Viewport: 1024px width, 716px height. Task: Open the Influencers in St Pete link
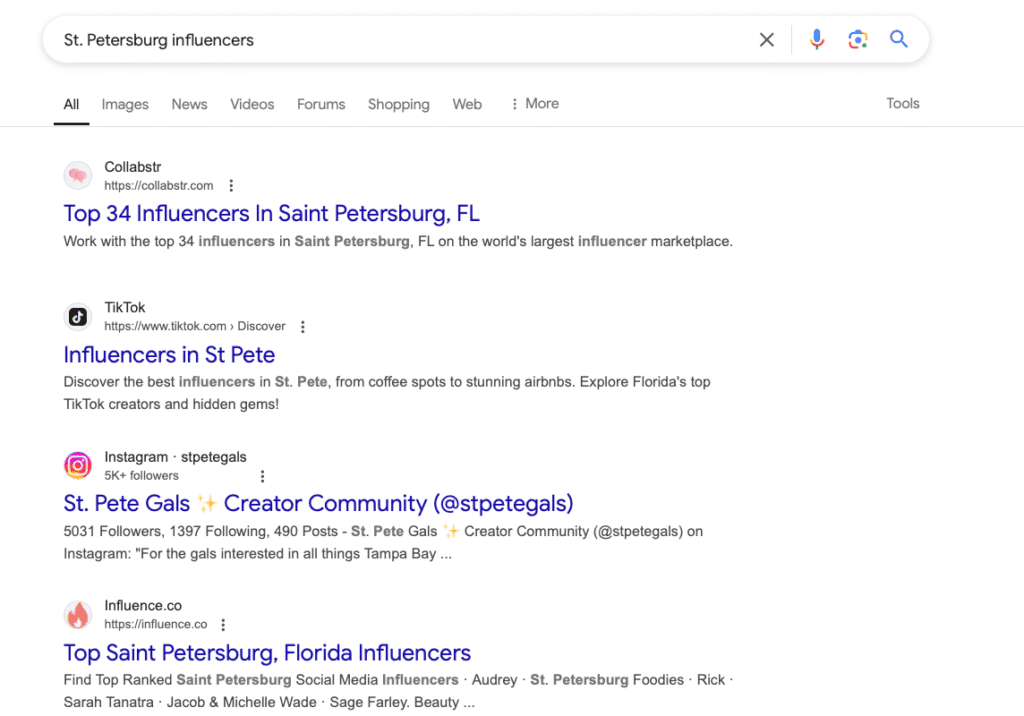(169, 355)
